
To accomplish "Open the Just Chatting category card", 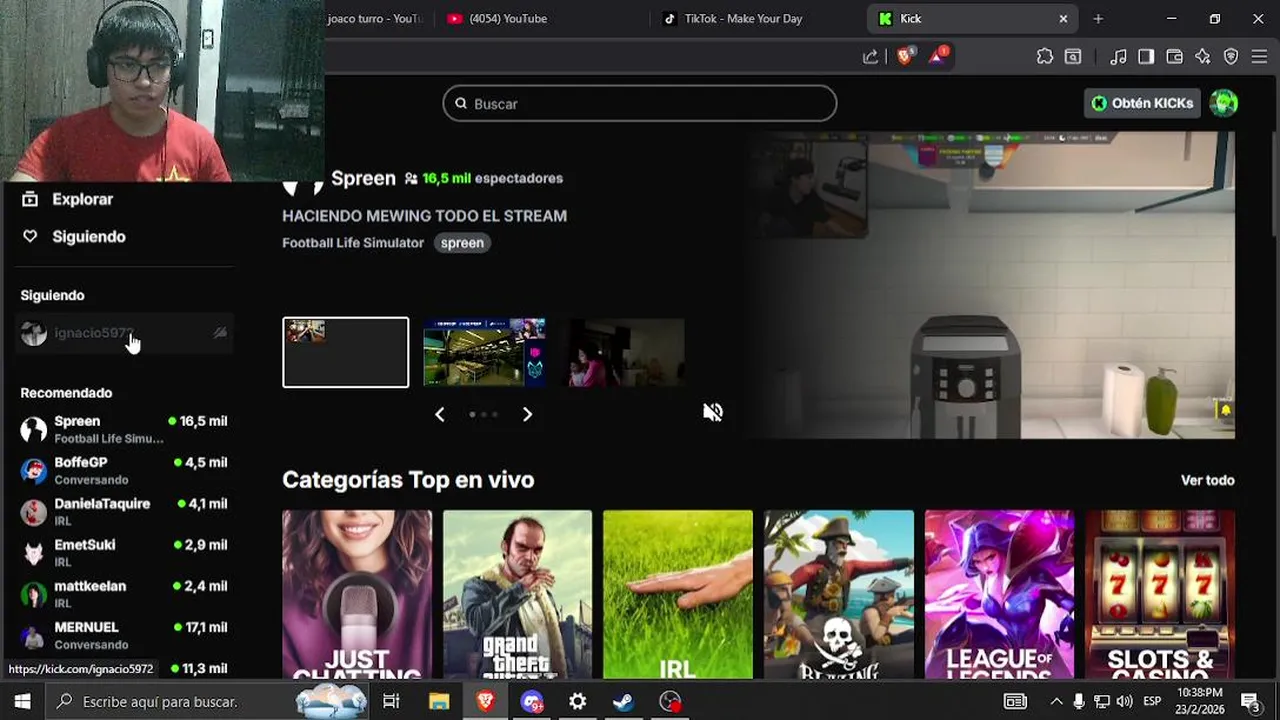I will point(357,595).
